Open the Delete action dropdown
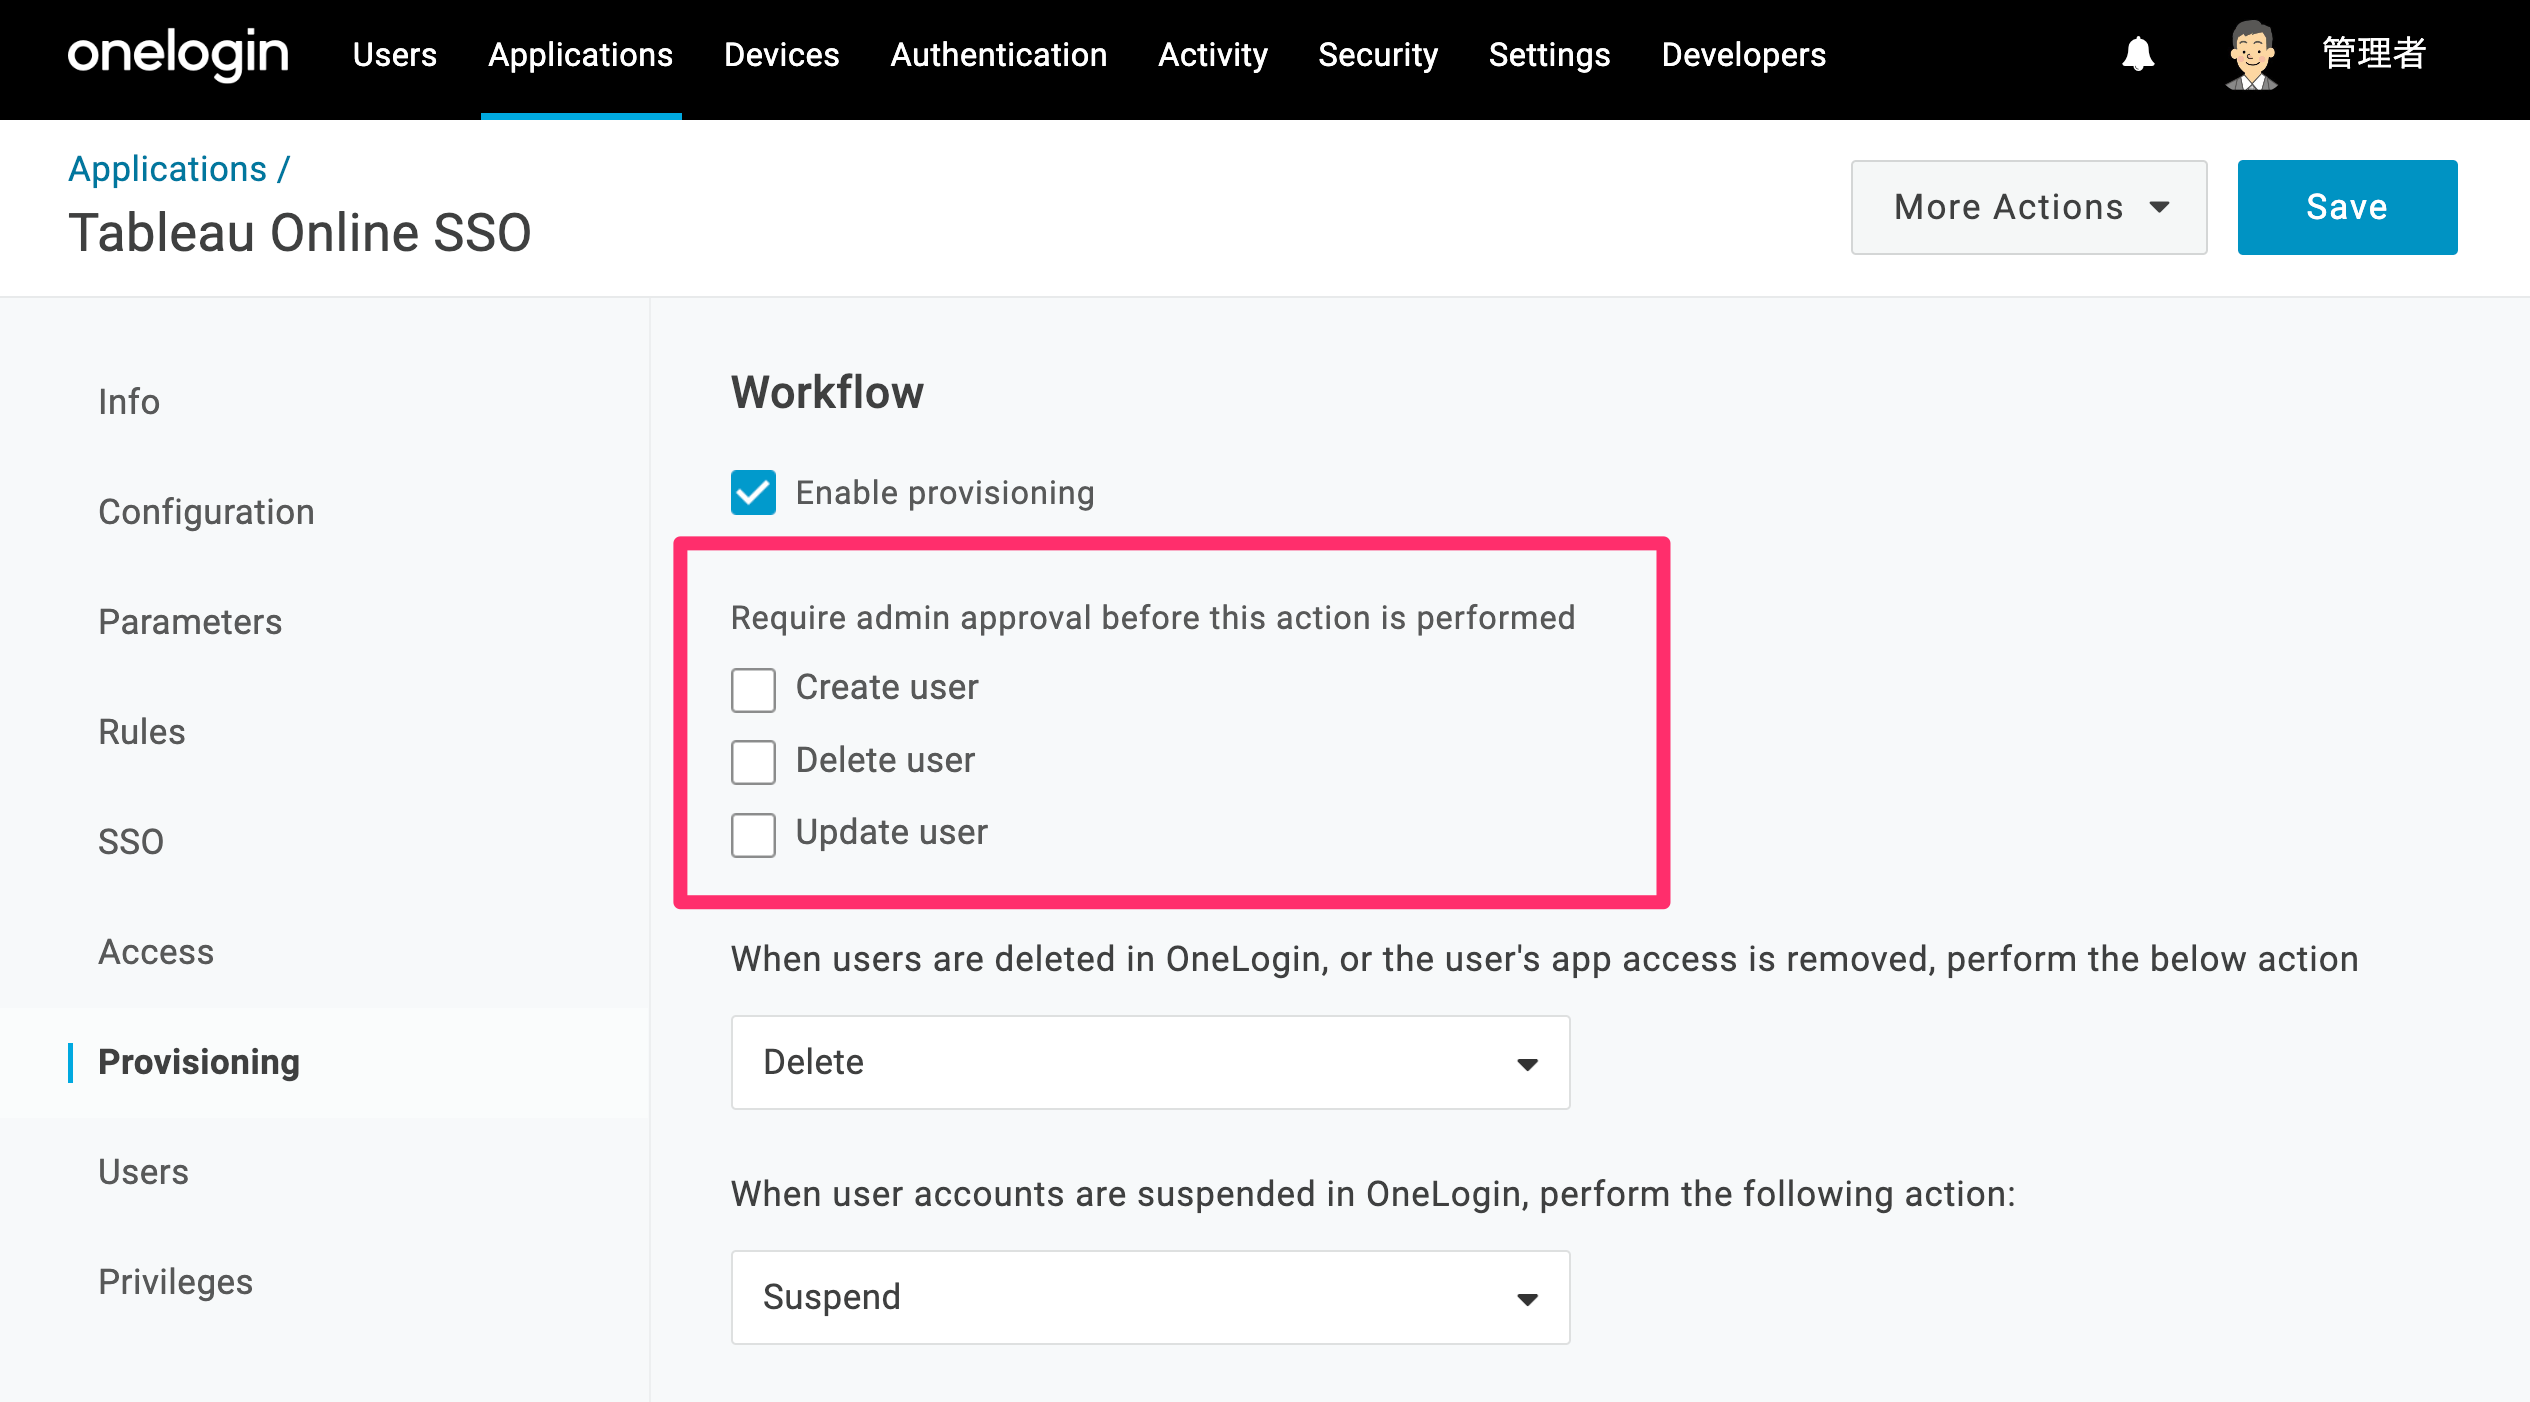 (1150, 1062)
